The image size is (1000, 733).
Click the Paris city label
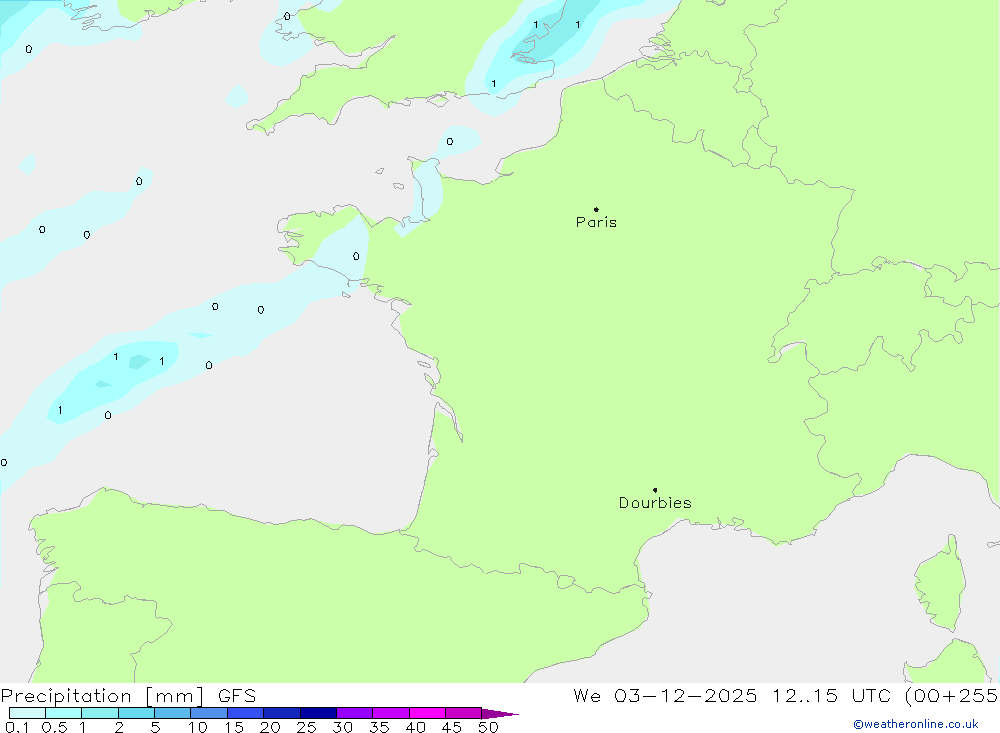(x=596, y=222)
